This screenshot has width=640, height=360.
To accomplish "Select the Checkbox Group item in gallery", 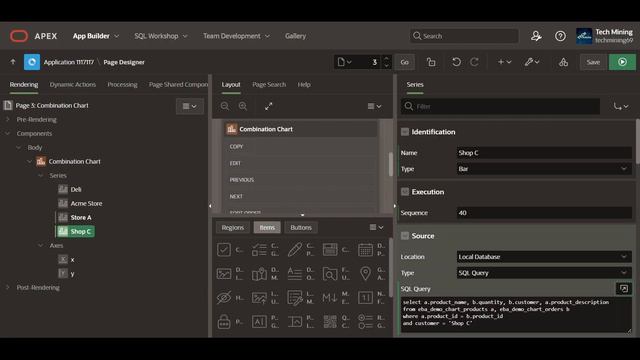I will pos(259,249).
